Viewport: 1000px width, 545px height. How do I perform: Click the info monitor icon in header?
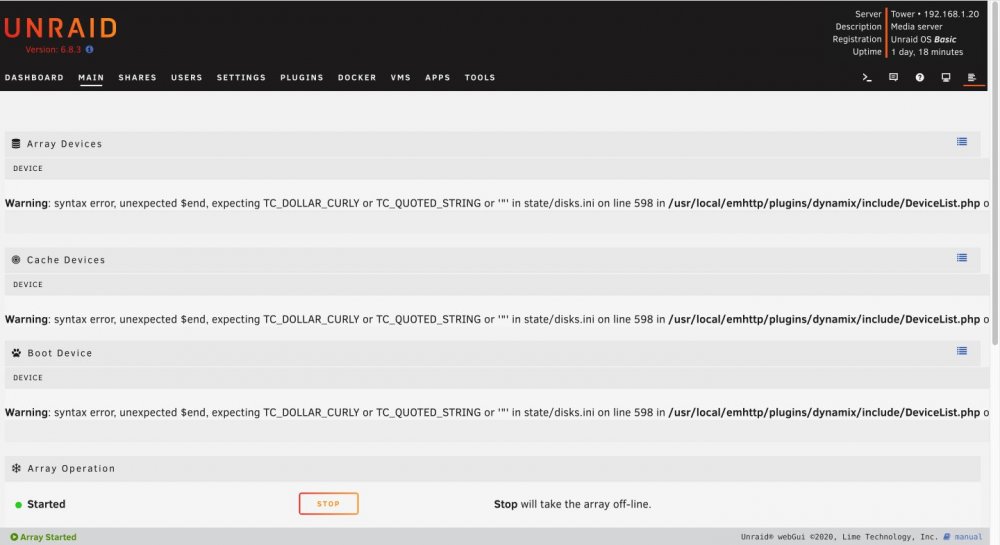coord(946,77)
